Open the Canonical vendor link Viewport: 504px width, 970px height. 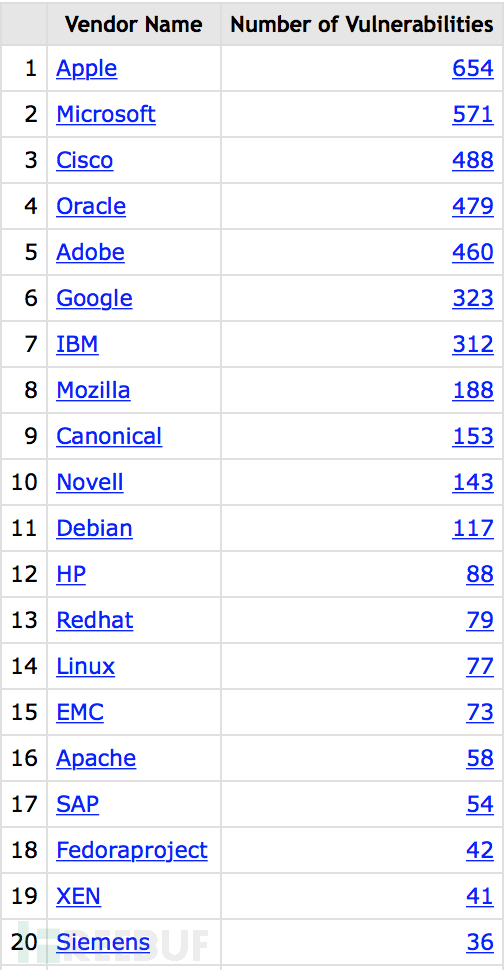(x=109, y=436)
